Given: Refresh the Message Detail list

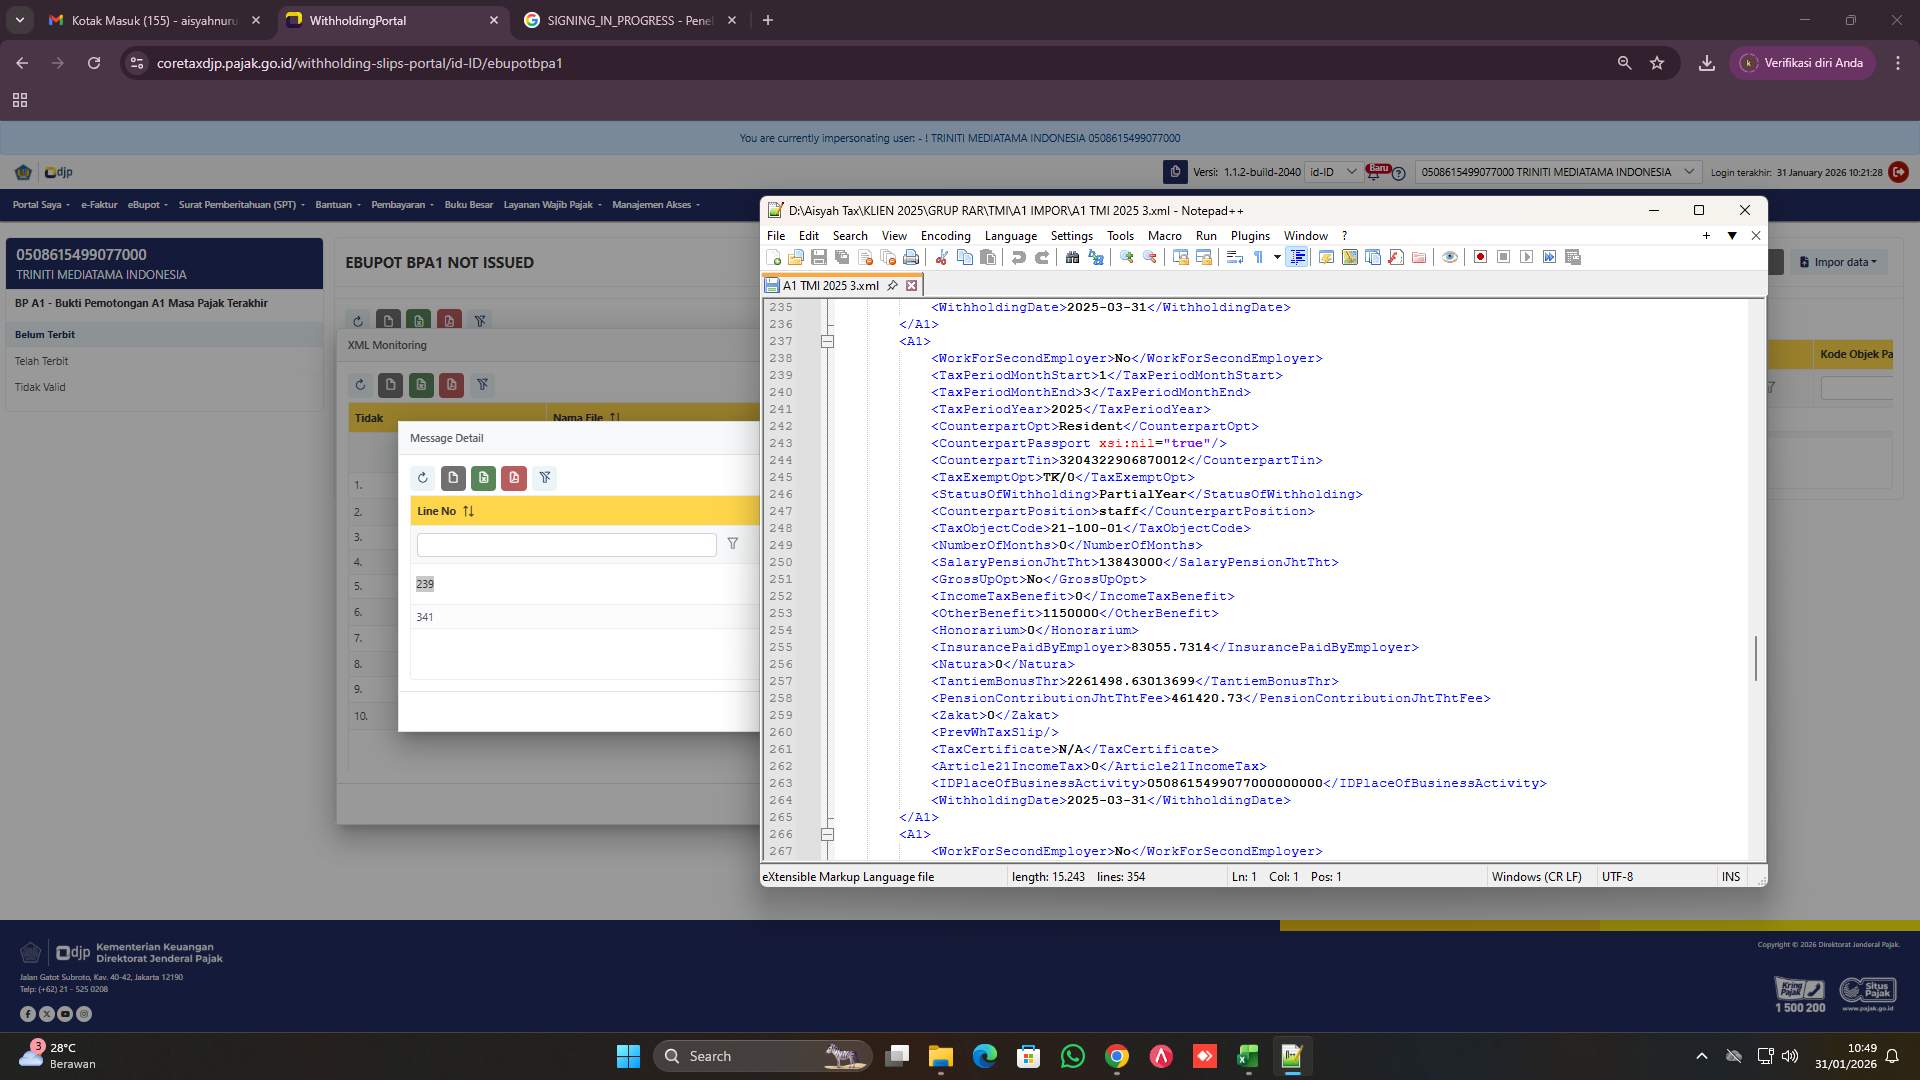Looking at the screenshot, I should (423, 478).
